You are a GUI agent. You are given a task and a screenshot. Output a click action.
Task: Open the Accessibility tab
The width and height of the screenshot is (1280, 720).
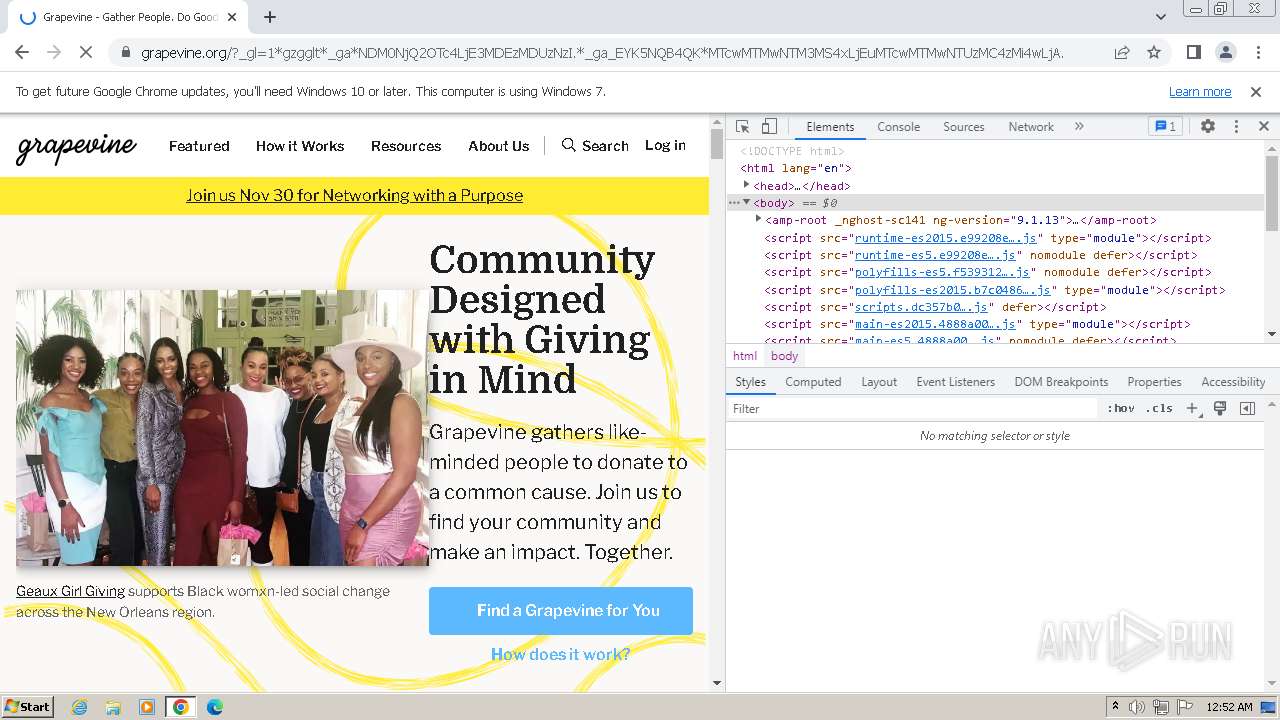pos(1233,382)
